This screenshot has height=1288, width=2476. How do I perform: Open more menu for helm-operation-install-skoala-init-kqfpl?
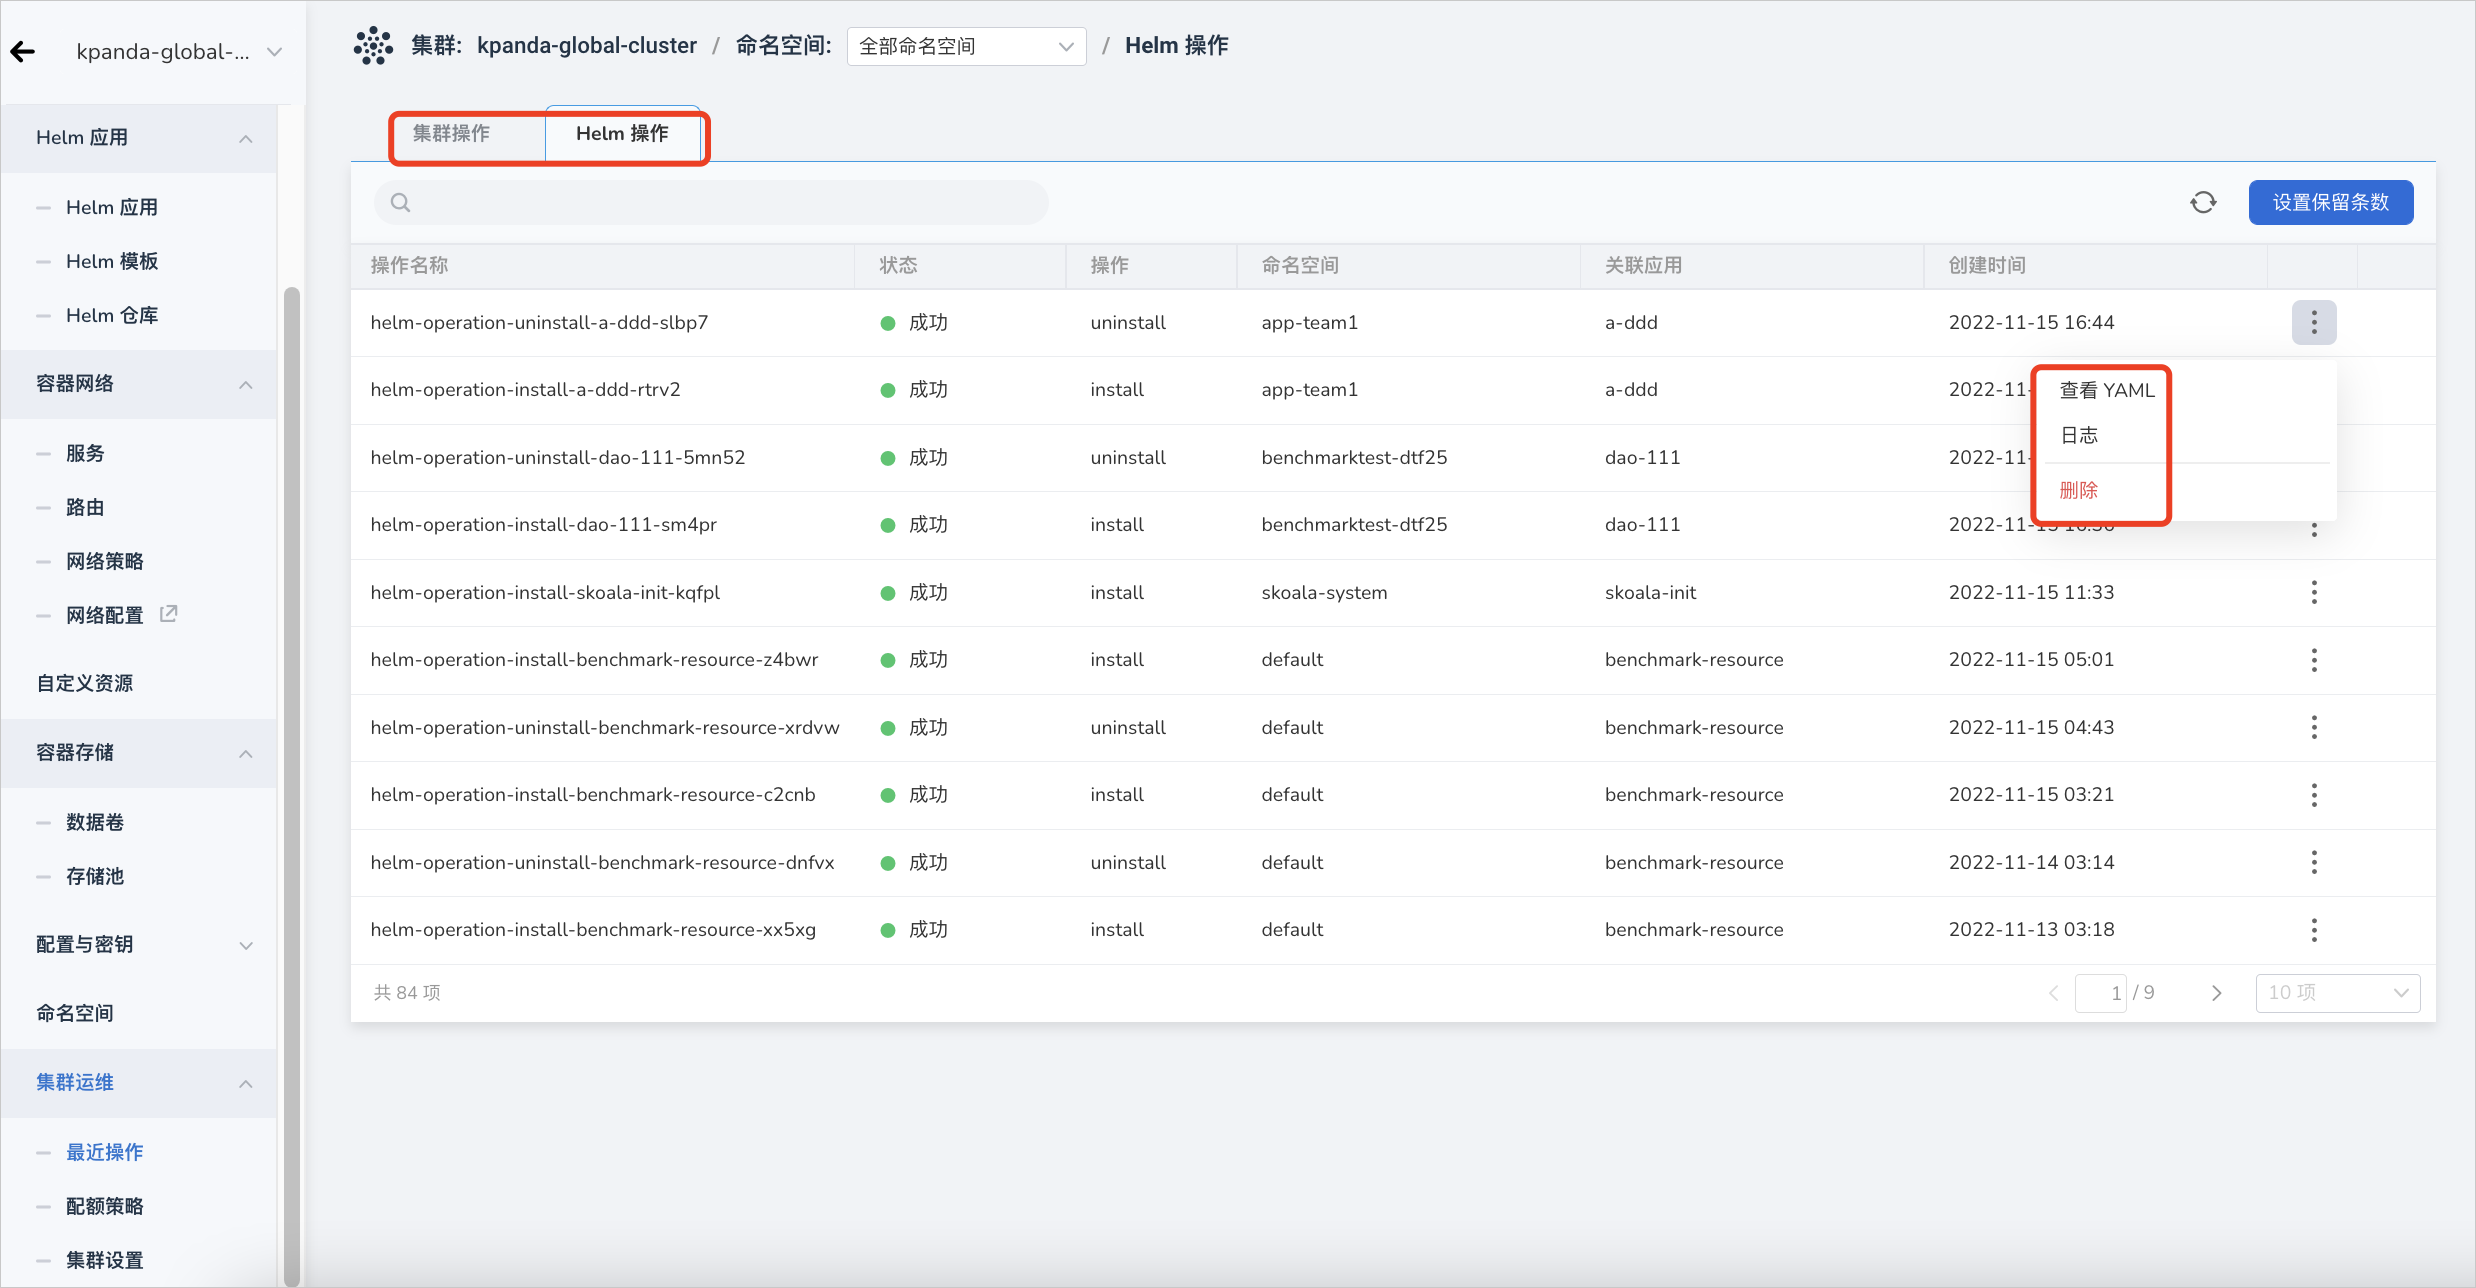[2314, 593]
